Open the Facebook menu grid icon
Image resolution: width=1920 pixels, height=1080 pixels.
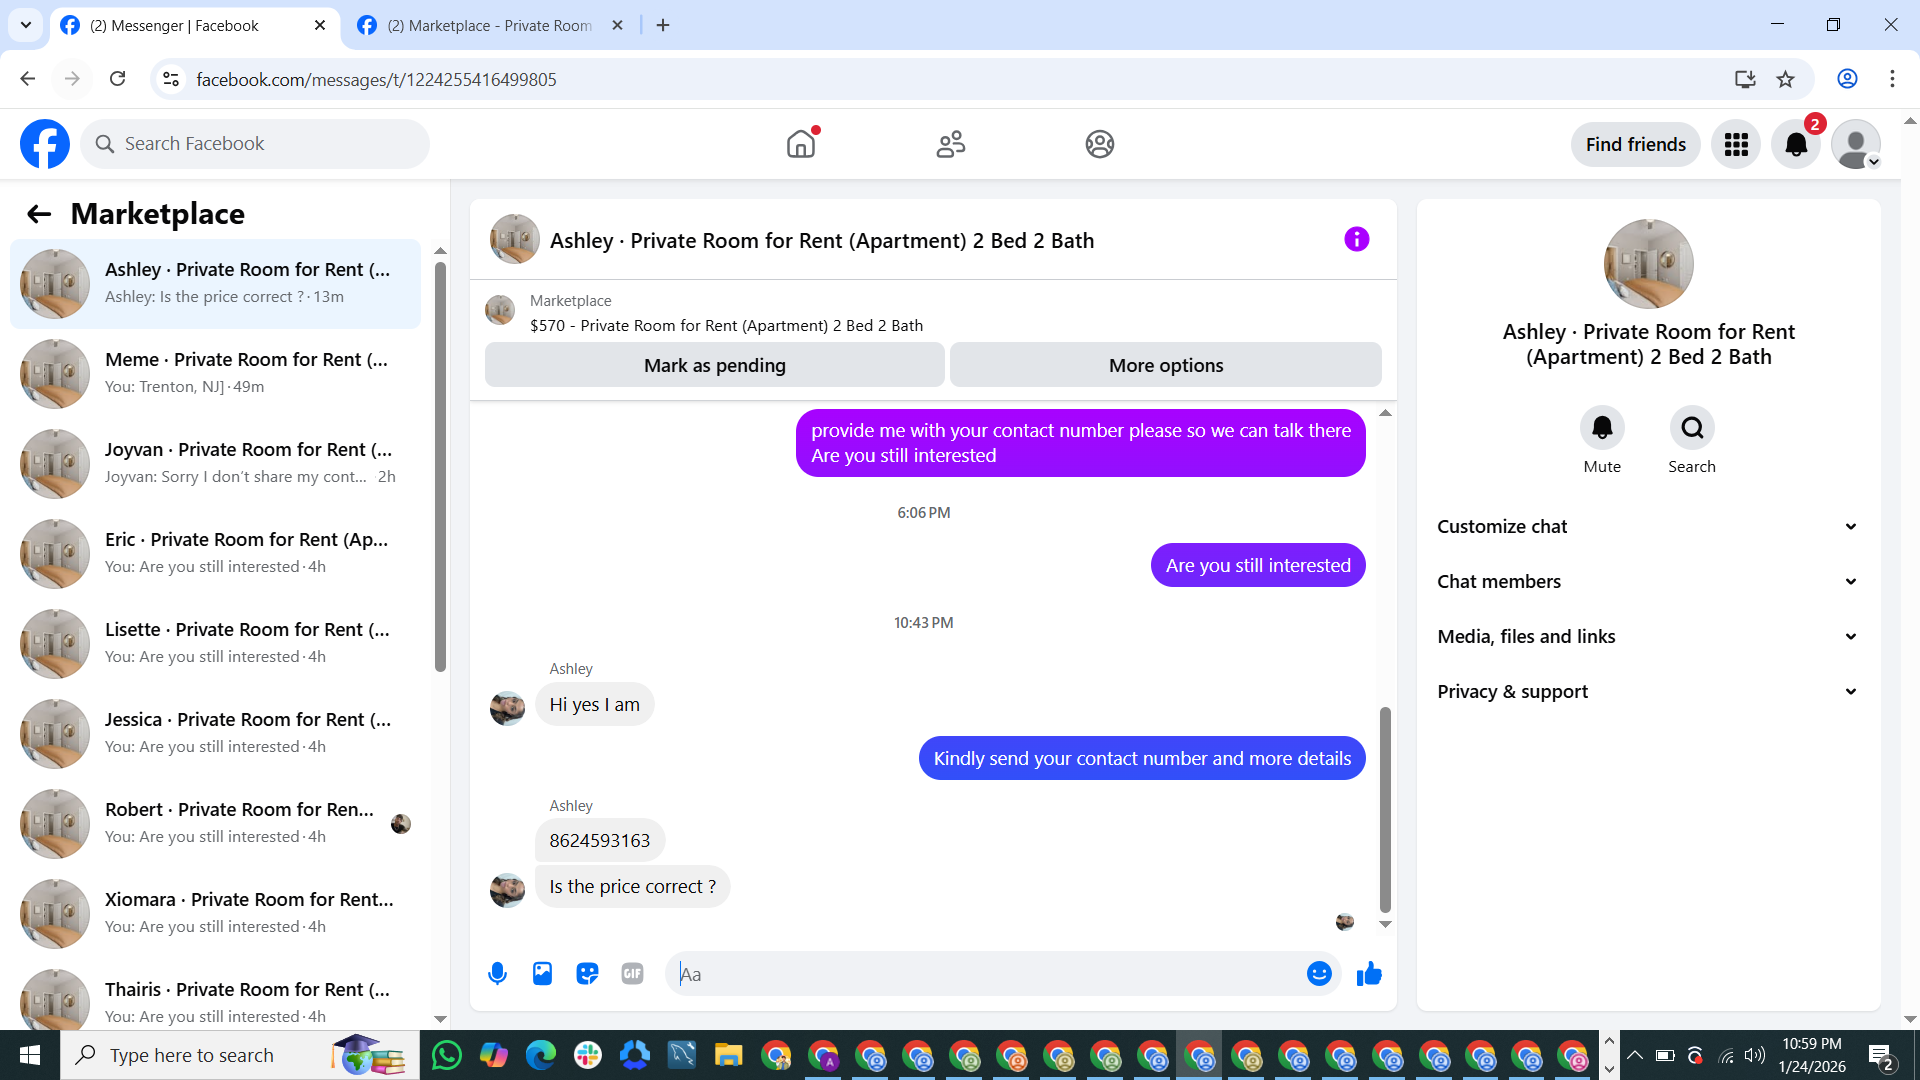[1736, 144]
